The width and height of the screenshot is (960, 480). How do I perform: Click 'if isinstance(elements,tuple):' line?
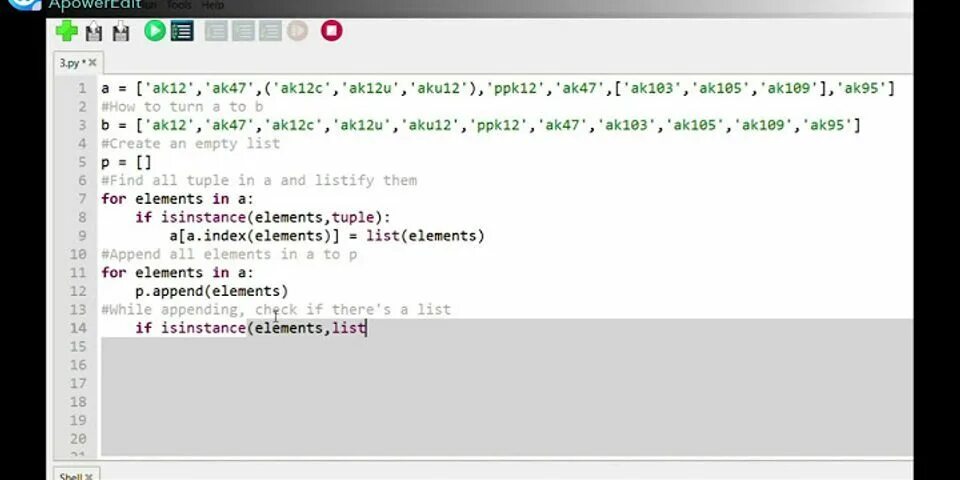pos(263,217)
